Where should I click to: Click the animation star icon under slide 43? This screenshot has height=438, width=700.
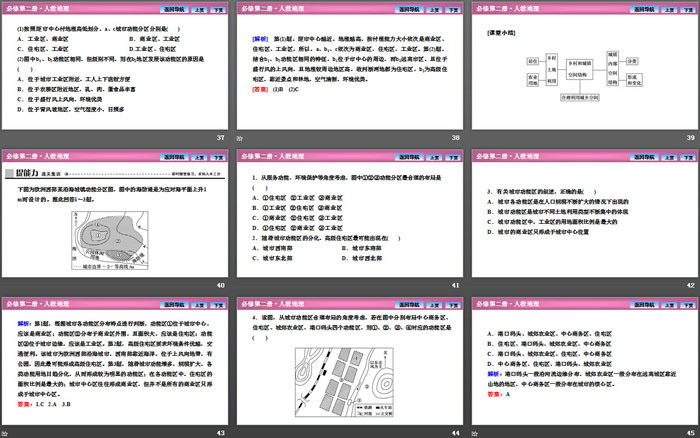tap(4, 434)
